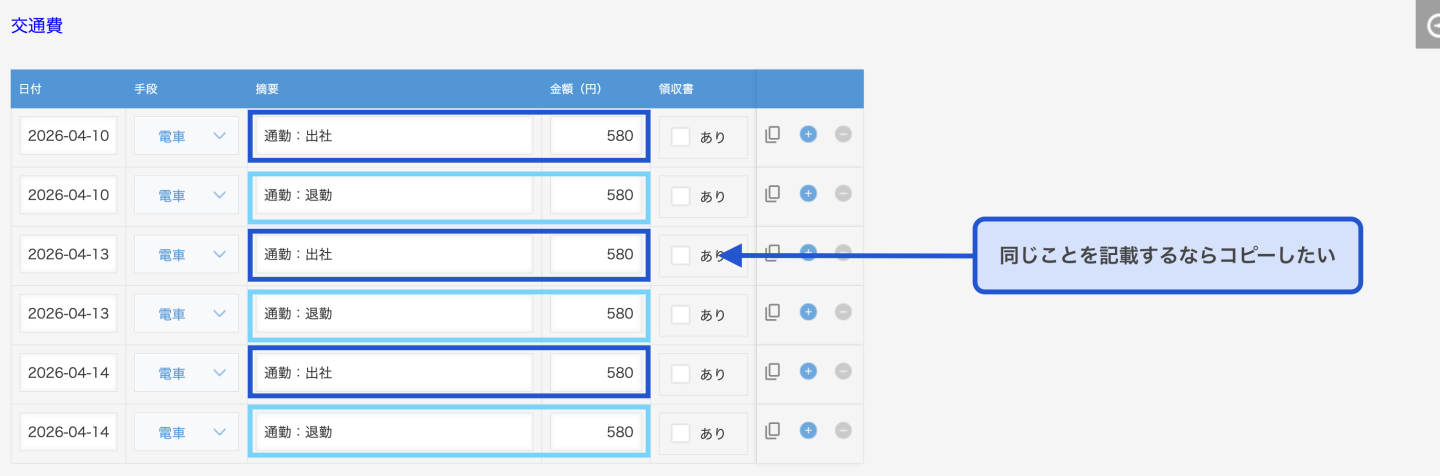1440x476 pixels.
Task: Add a row after 2026-04-10 通勤：出社
Action: pyautogui.click(x=808, y=134)
